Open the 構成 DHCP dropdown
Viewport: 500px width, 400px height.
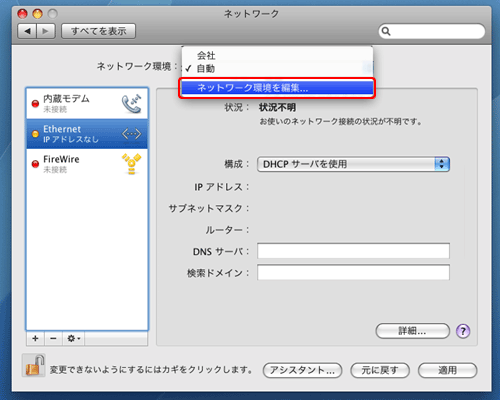(353, 164)
